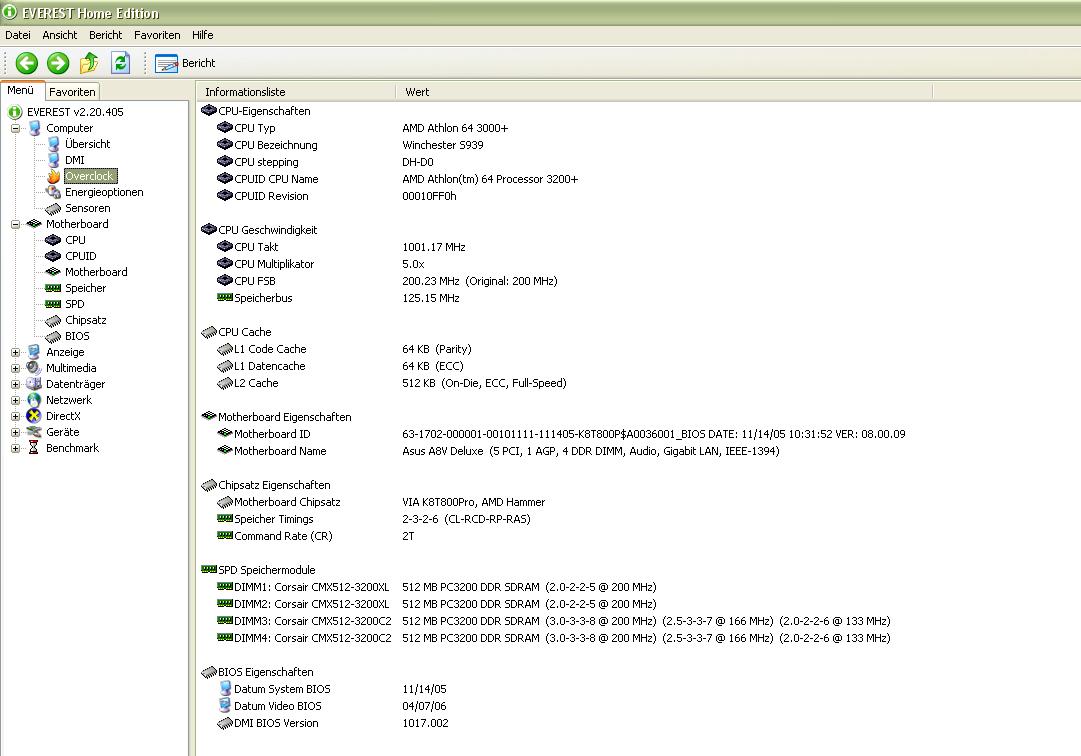The width and height of the screenshot is (1081, 756).
Task: Click the Übersicht icon in the tree
Action: pos(53,144)
